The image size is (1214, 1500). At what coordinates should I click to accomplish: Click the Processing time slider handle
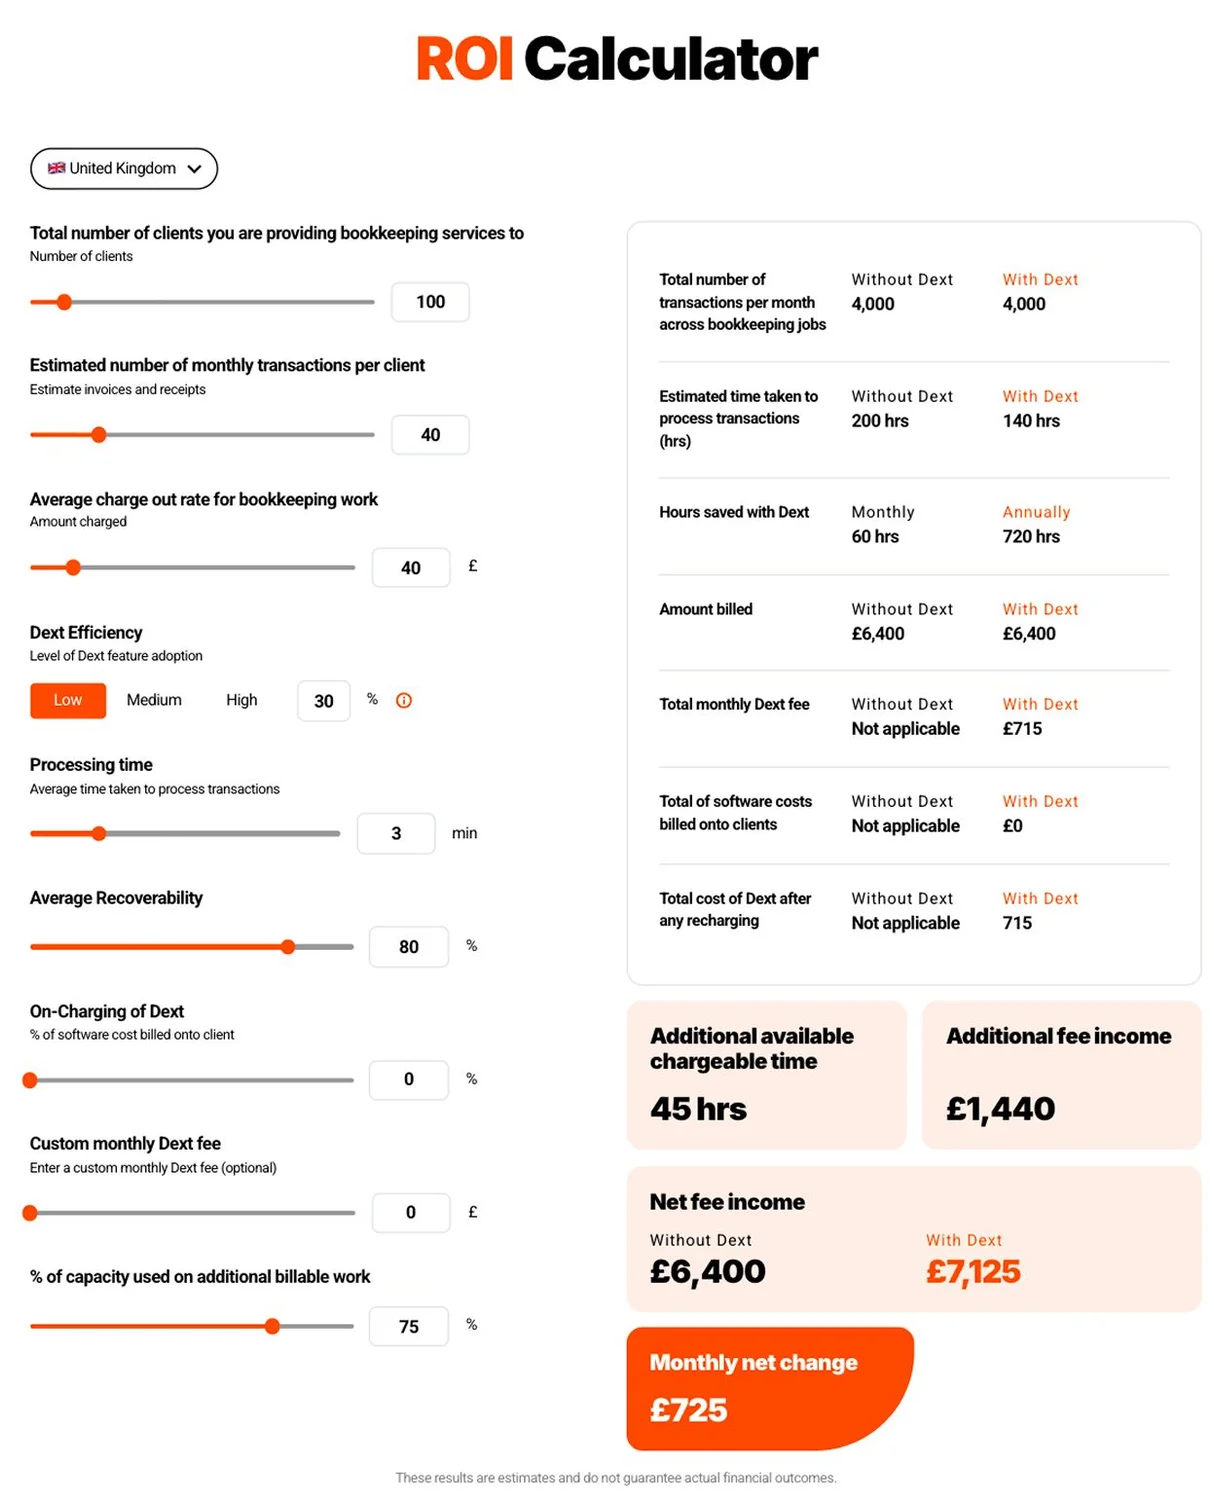click(99, 834)
